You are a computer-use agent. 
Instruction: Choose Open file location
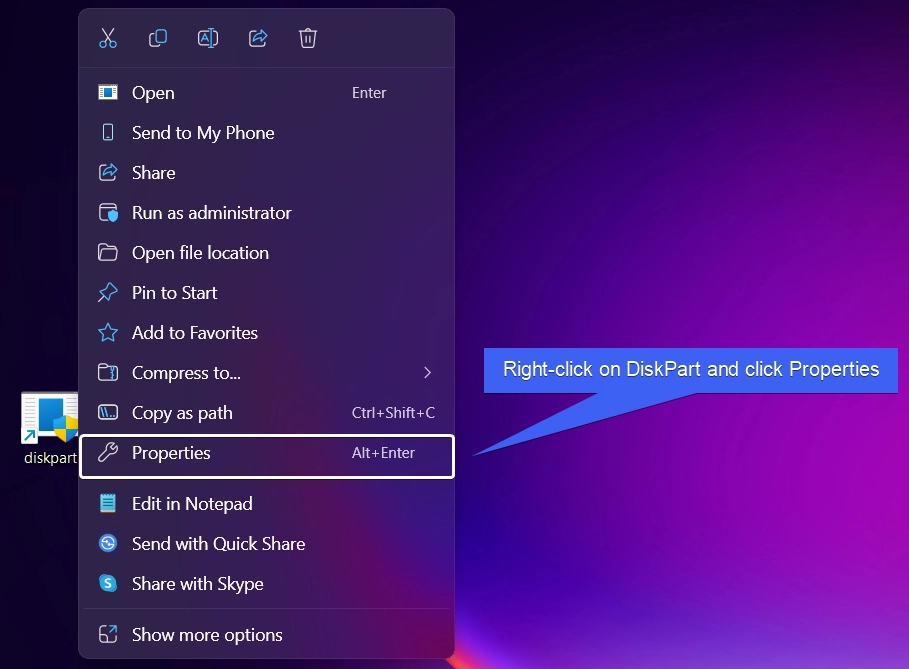[x=267, y=253]
